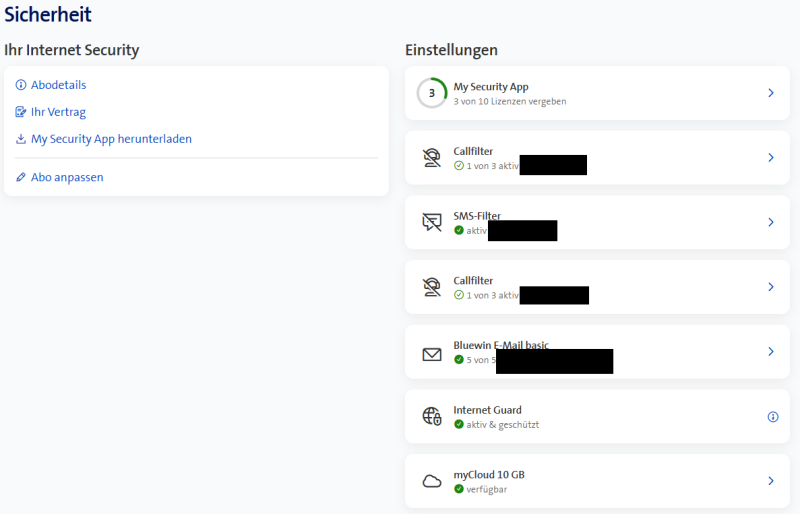Open SMS-Filter settings via its chevron
Viewport: 800px width, 514px height.
771,222
